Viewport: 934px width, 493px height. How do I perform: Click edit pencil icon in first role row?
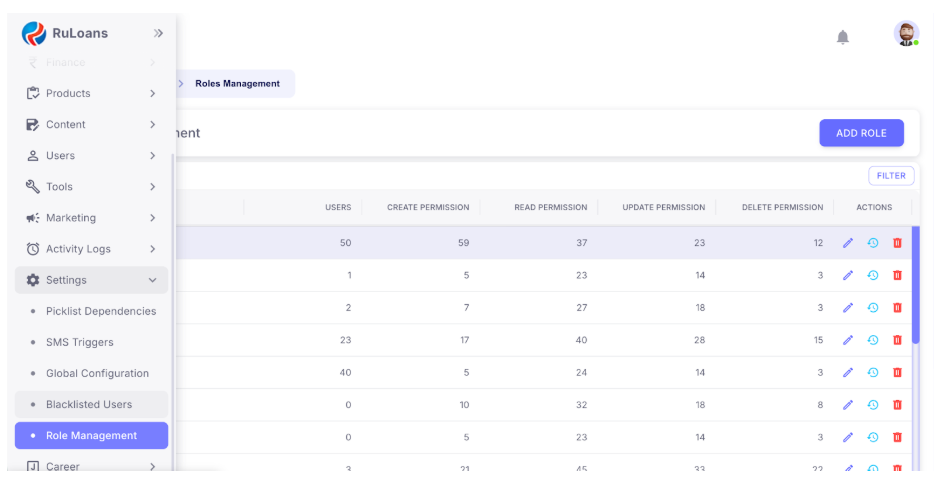point(848,243)
